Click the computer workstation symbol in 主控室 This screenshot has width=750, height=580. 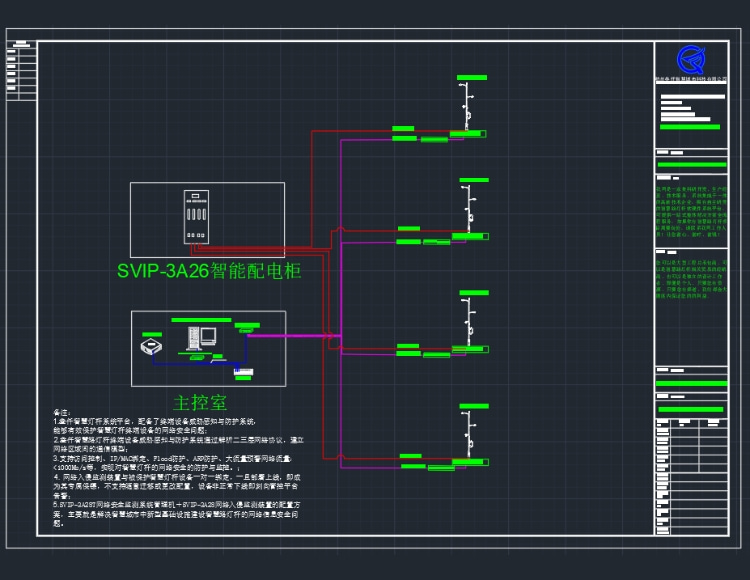(201, 338)
